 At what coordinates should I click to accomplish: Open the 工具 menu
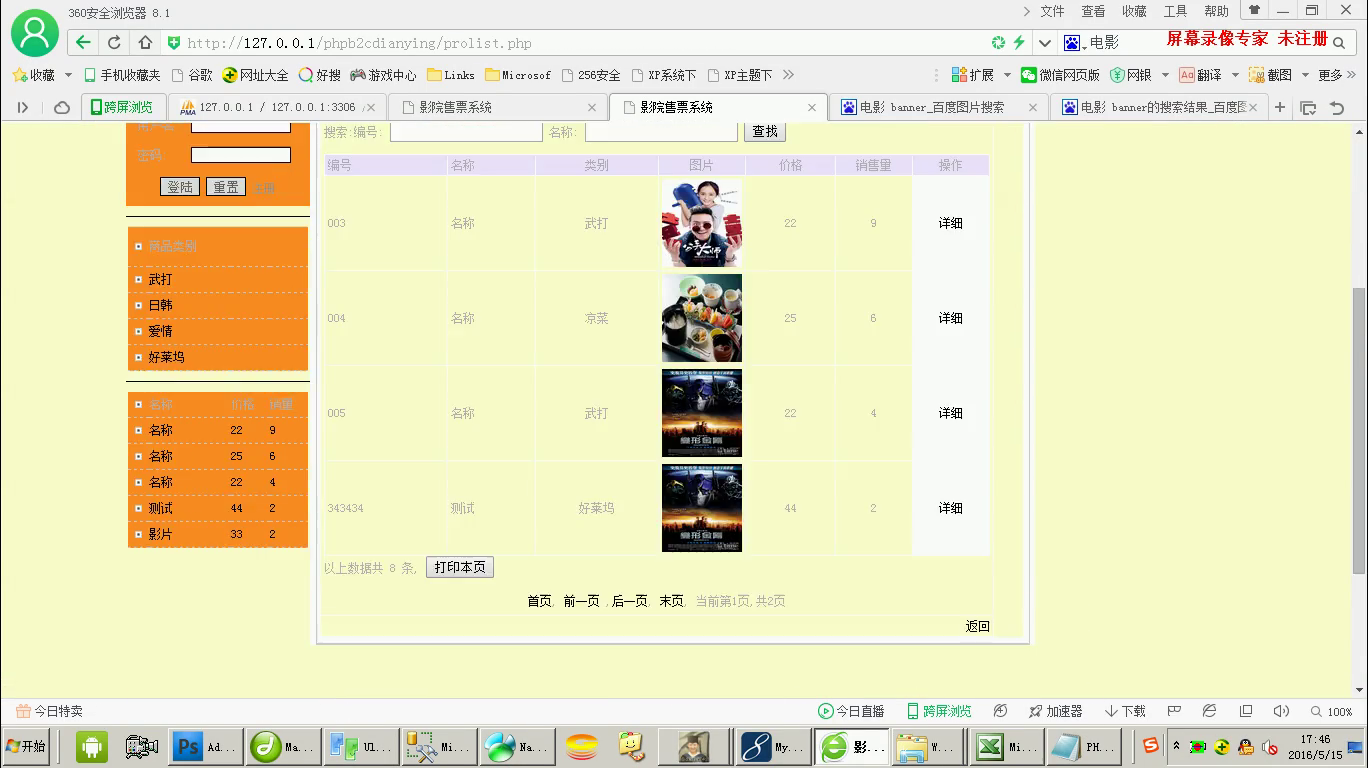(x=1175, y=11)
